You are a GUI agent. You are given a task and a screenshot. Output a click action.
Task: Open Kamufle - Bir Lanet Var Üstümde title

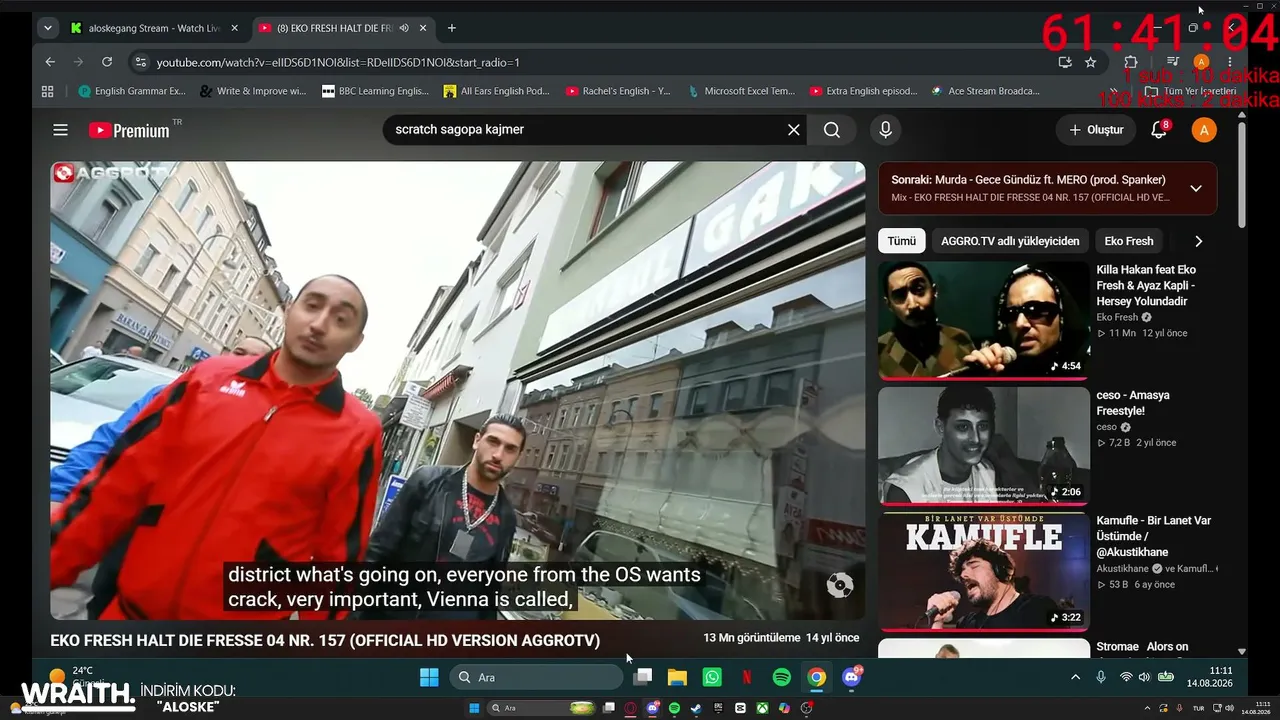pyautogui.click(x=1154, y=537)
